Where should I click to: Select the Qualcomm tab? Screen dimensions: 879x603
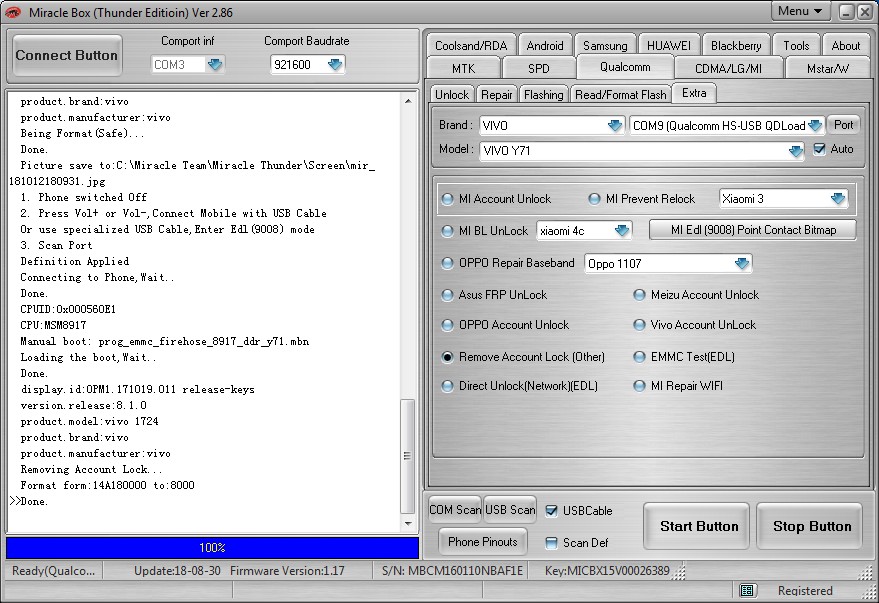625,67
